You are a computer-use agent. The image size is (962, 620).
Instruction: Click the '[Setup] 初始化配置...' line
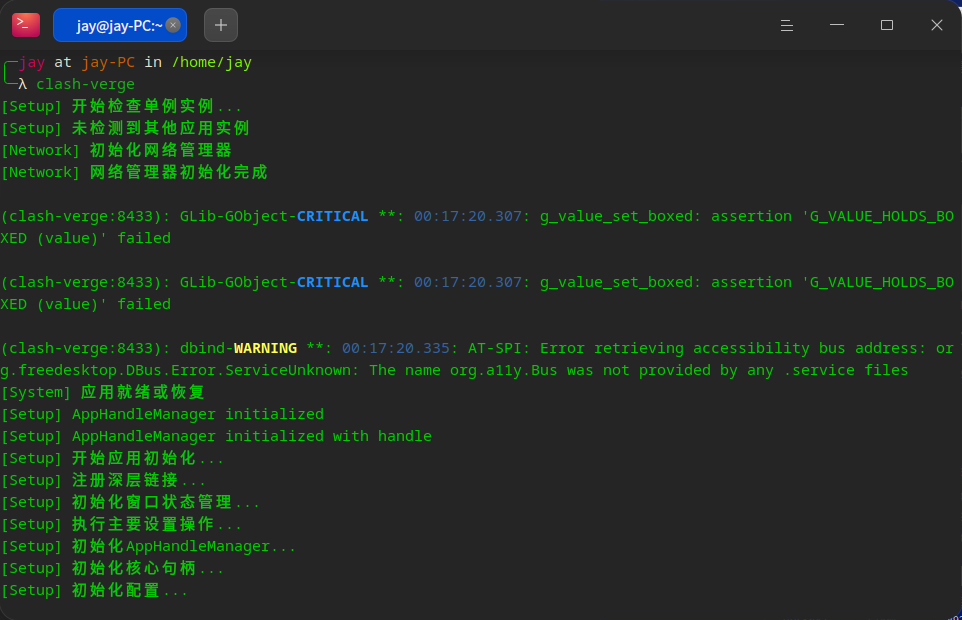[94, 591]
